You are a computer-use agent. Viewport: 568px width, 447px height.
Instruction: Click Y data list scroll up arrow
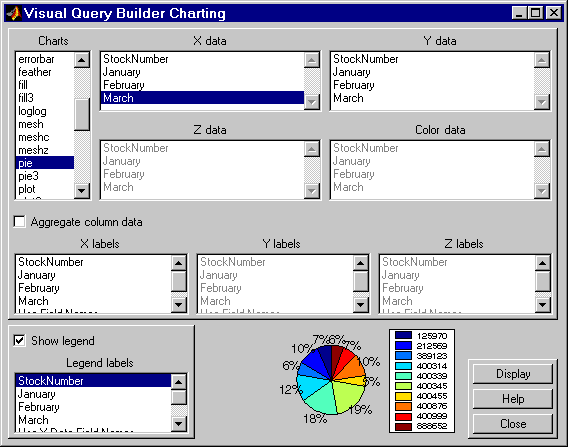542,60
